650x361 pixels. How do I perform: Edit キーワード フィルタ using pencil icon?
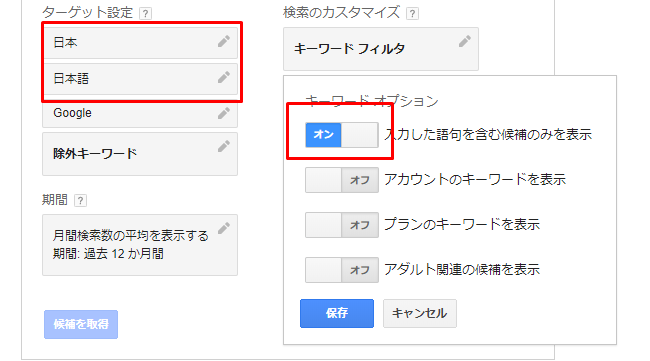point(465,41)
